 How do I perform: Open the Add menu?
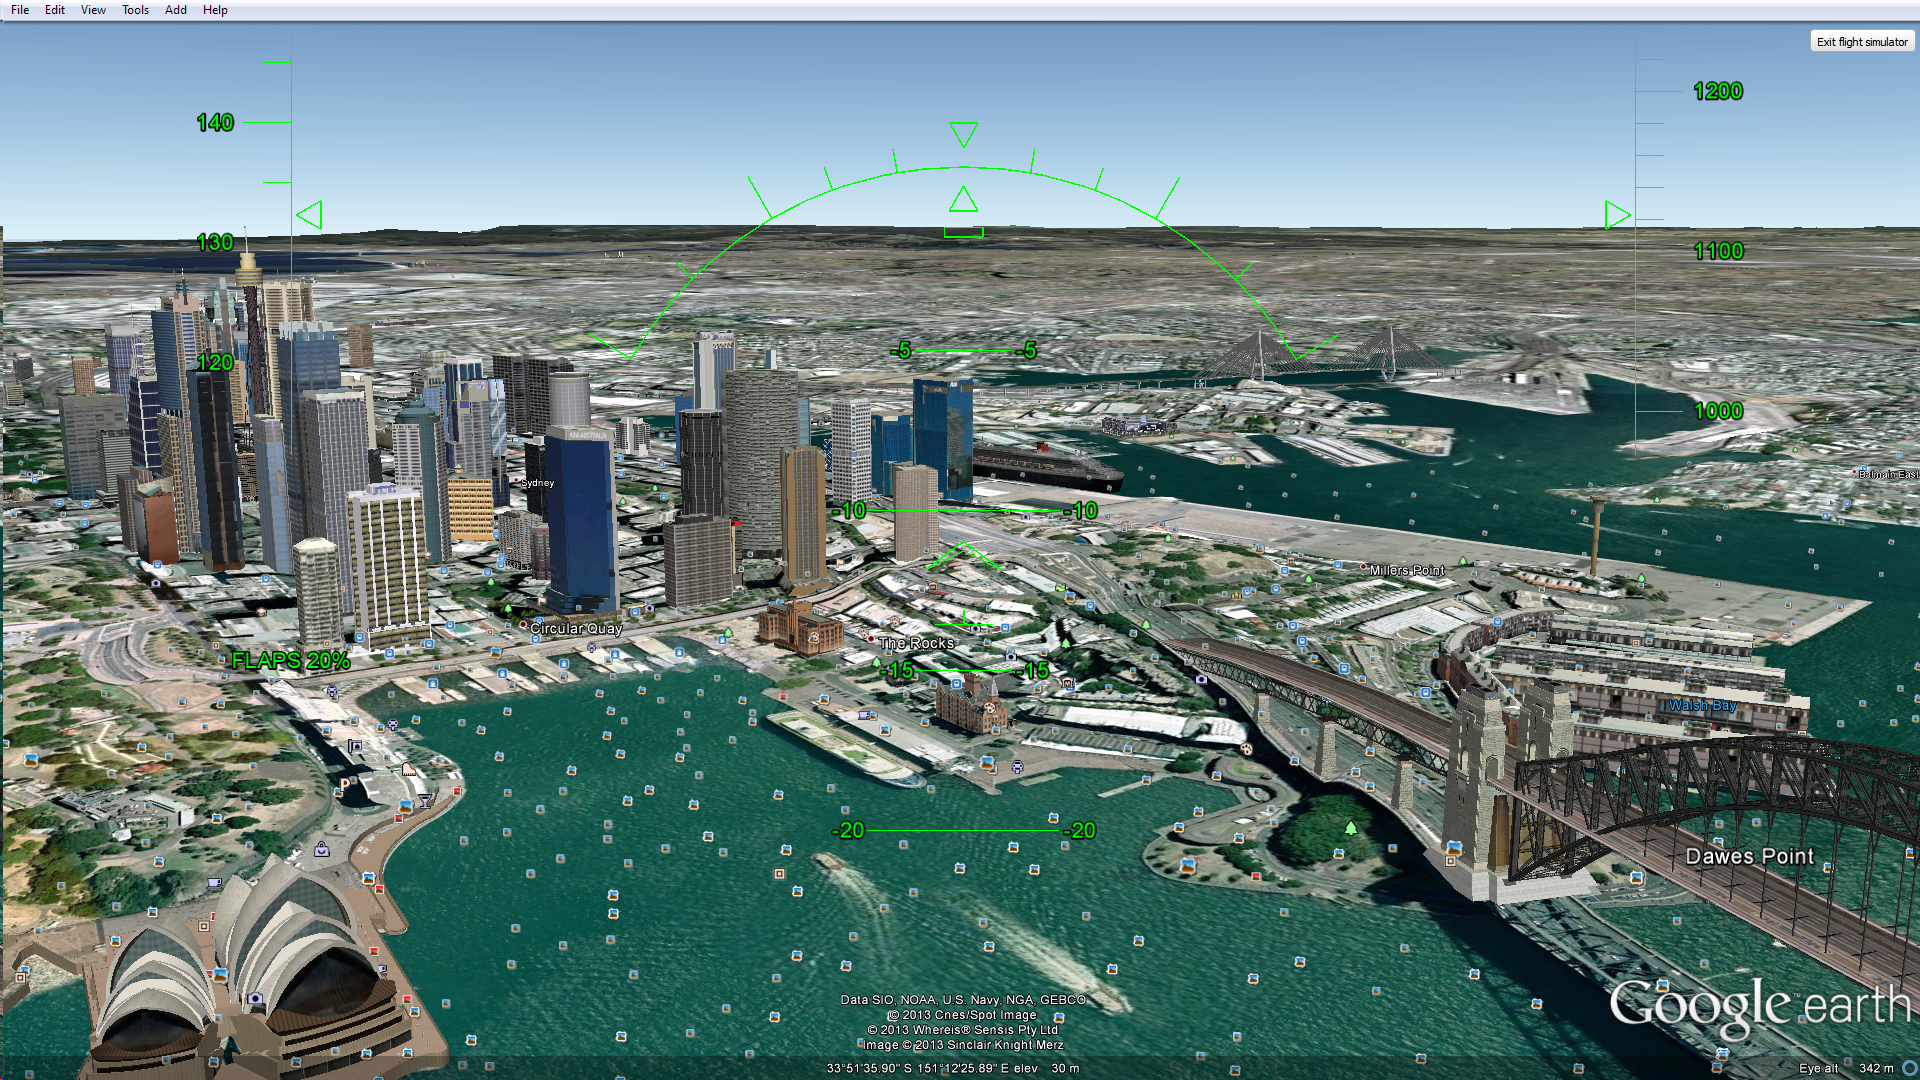(176, 10)
